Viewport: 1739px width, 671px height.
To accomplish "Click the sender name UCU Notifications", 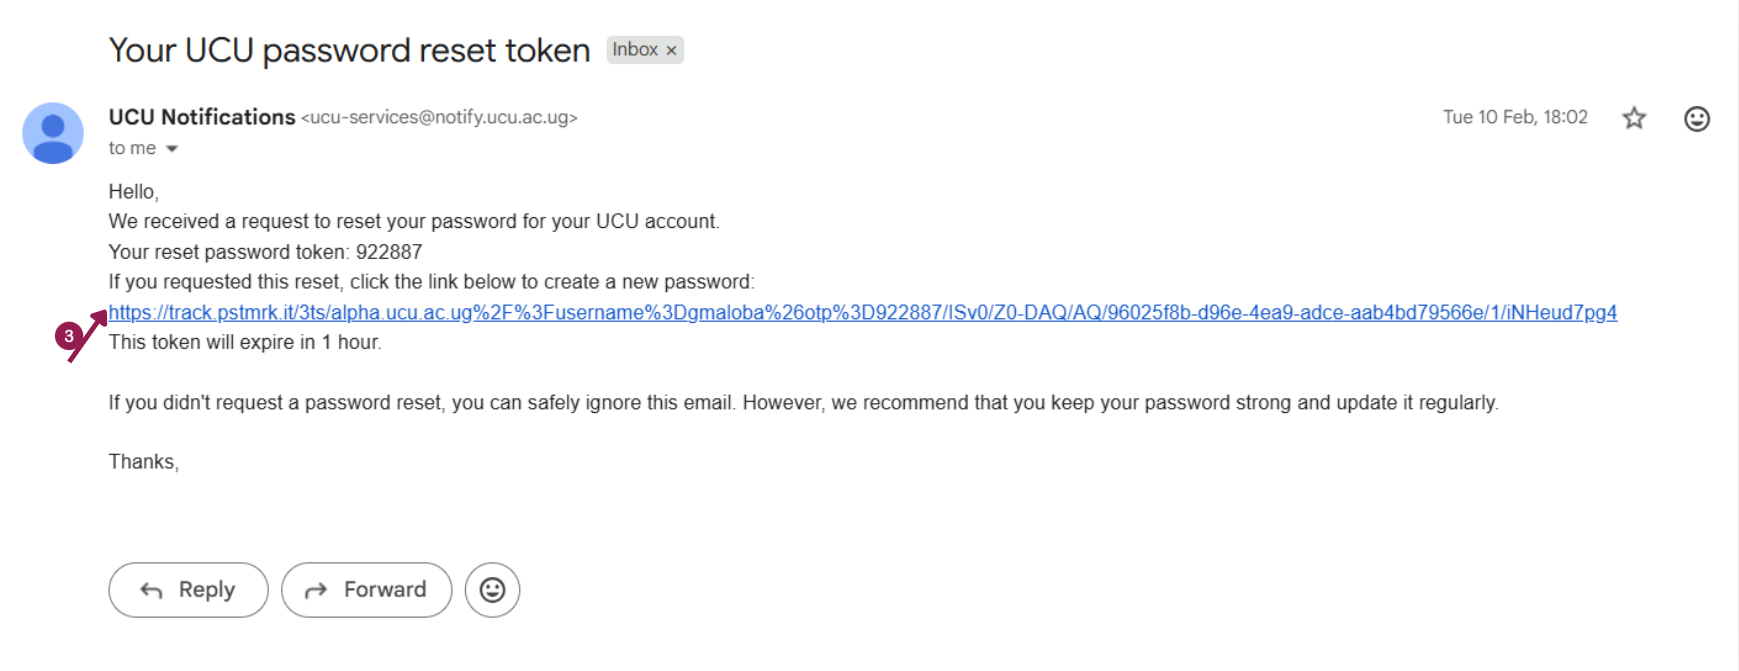I will [202, 117].
